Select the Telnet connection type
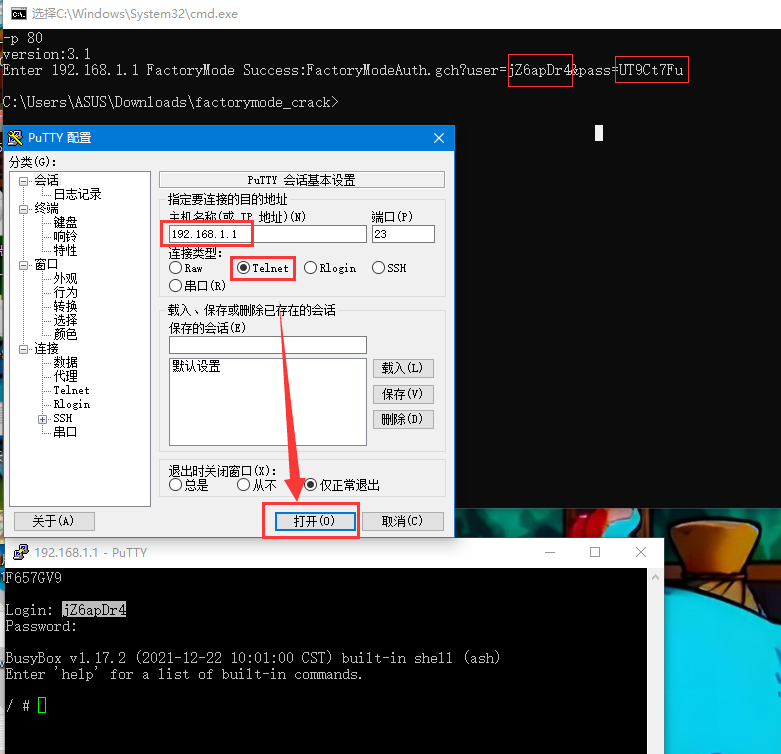The height and width of the screenshot is (754, 781). [x=243, y=268]
